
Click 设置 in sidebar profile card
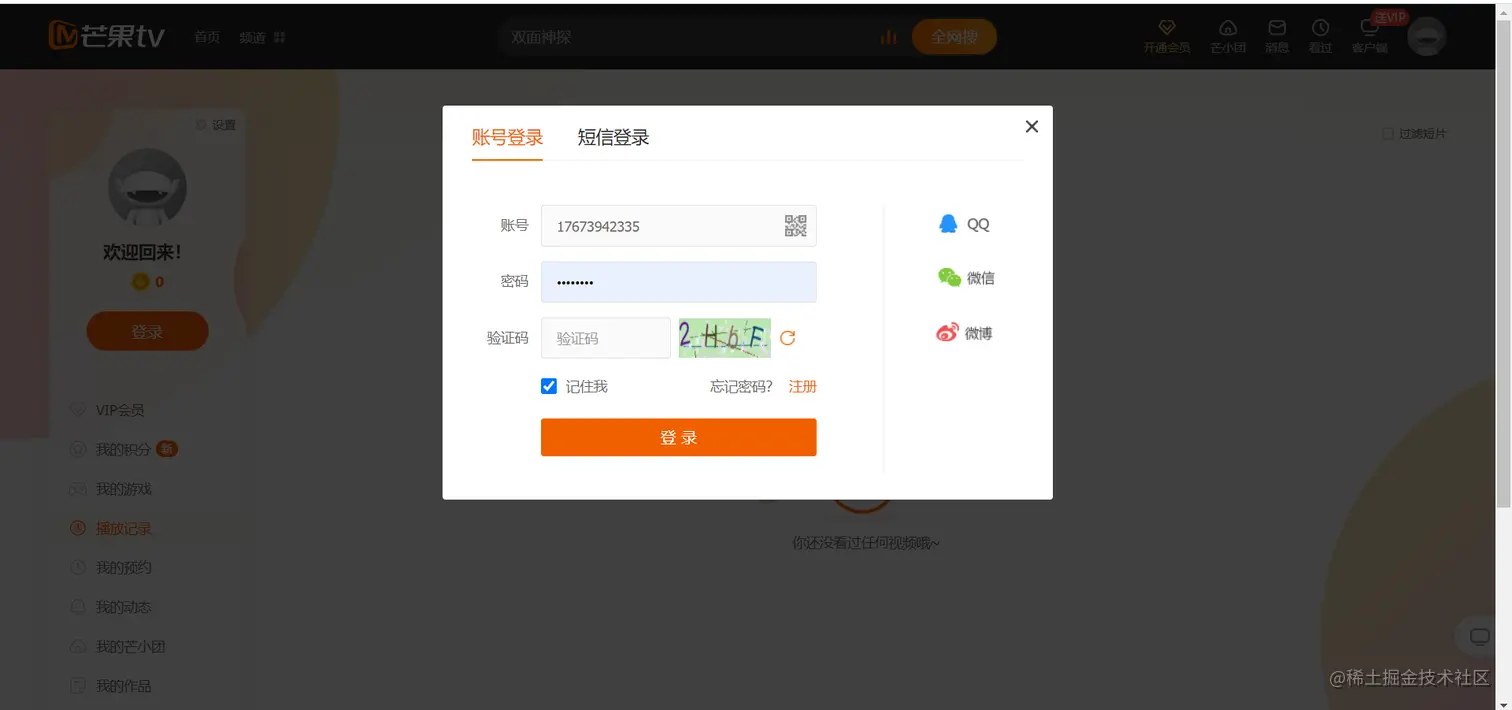pos(216,125)
